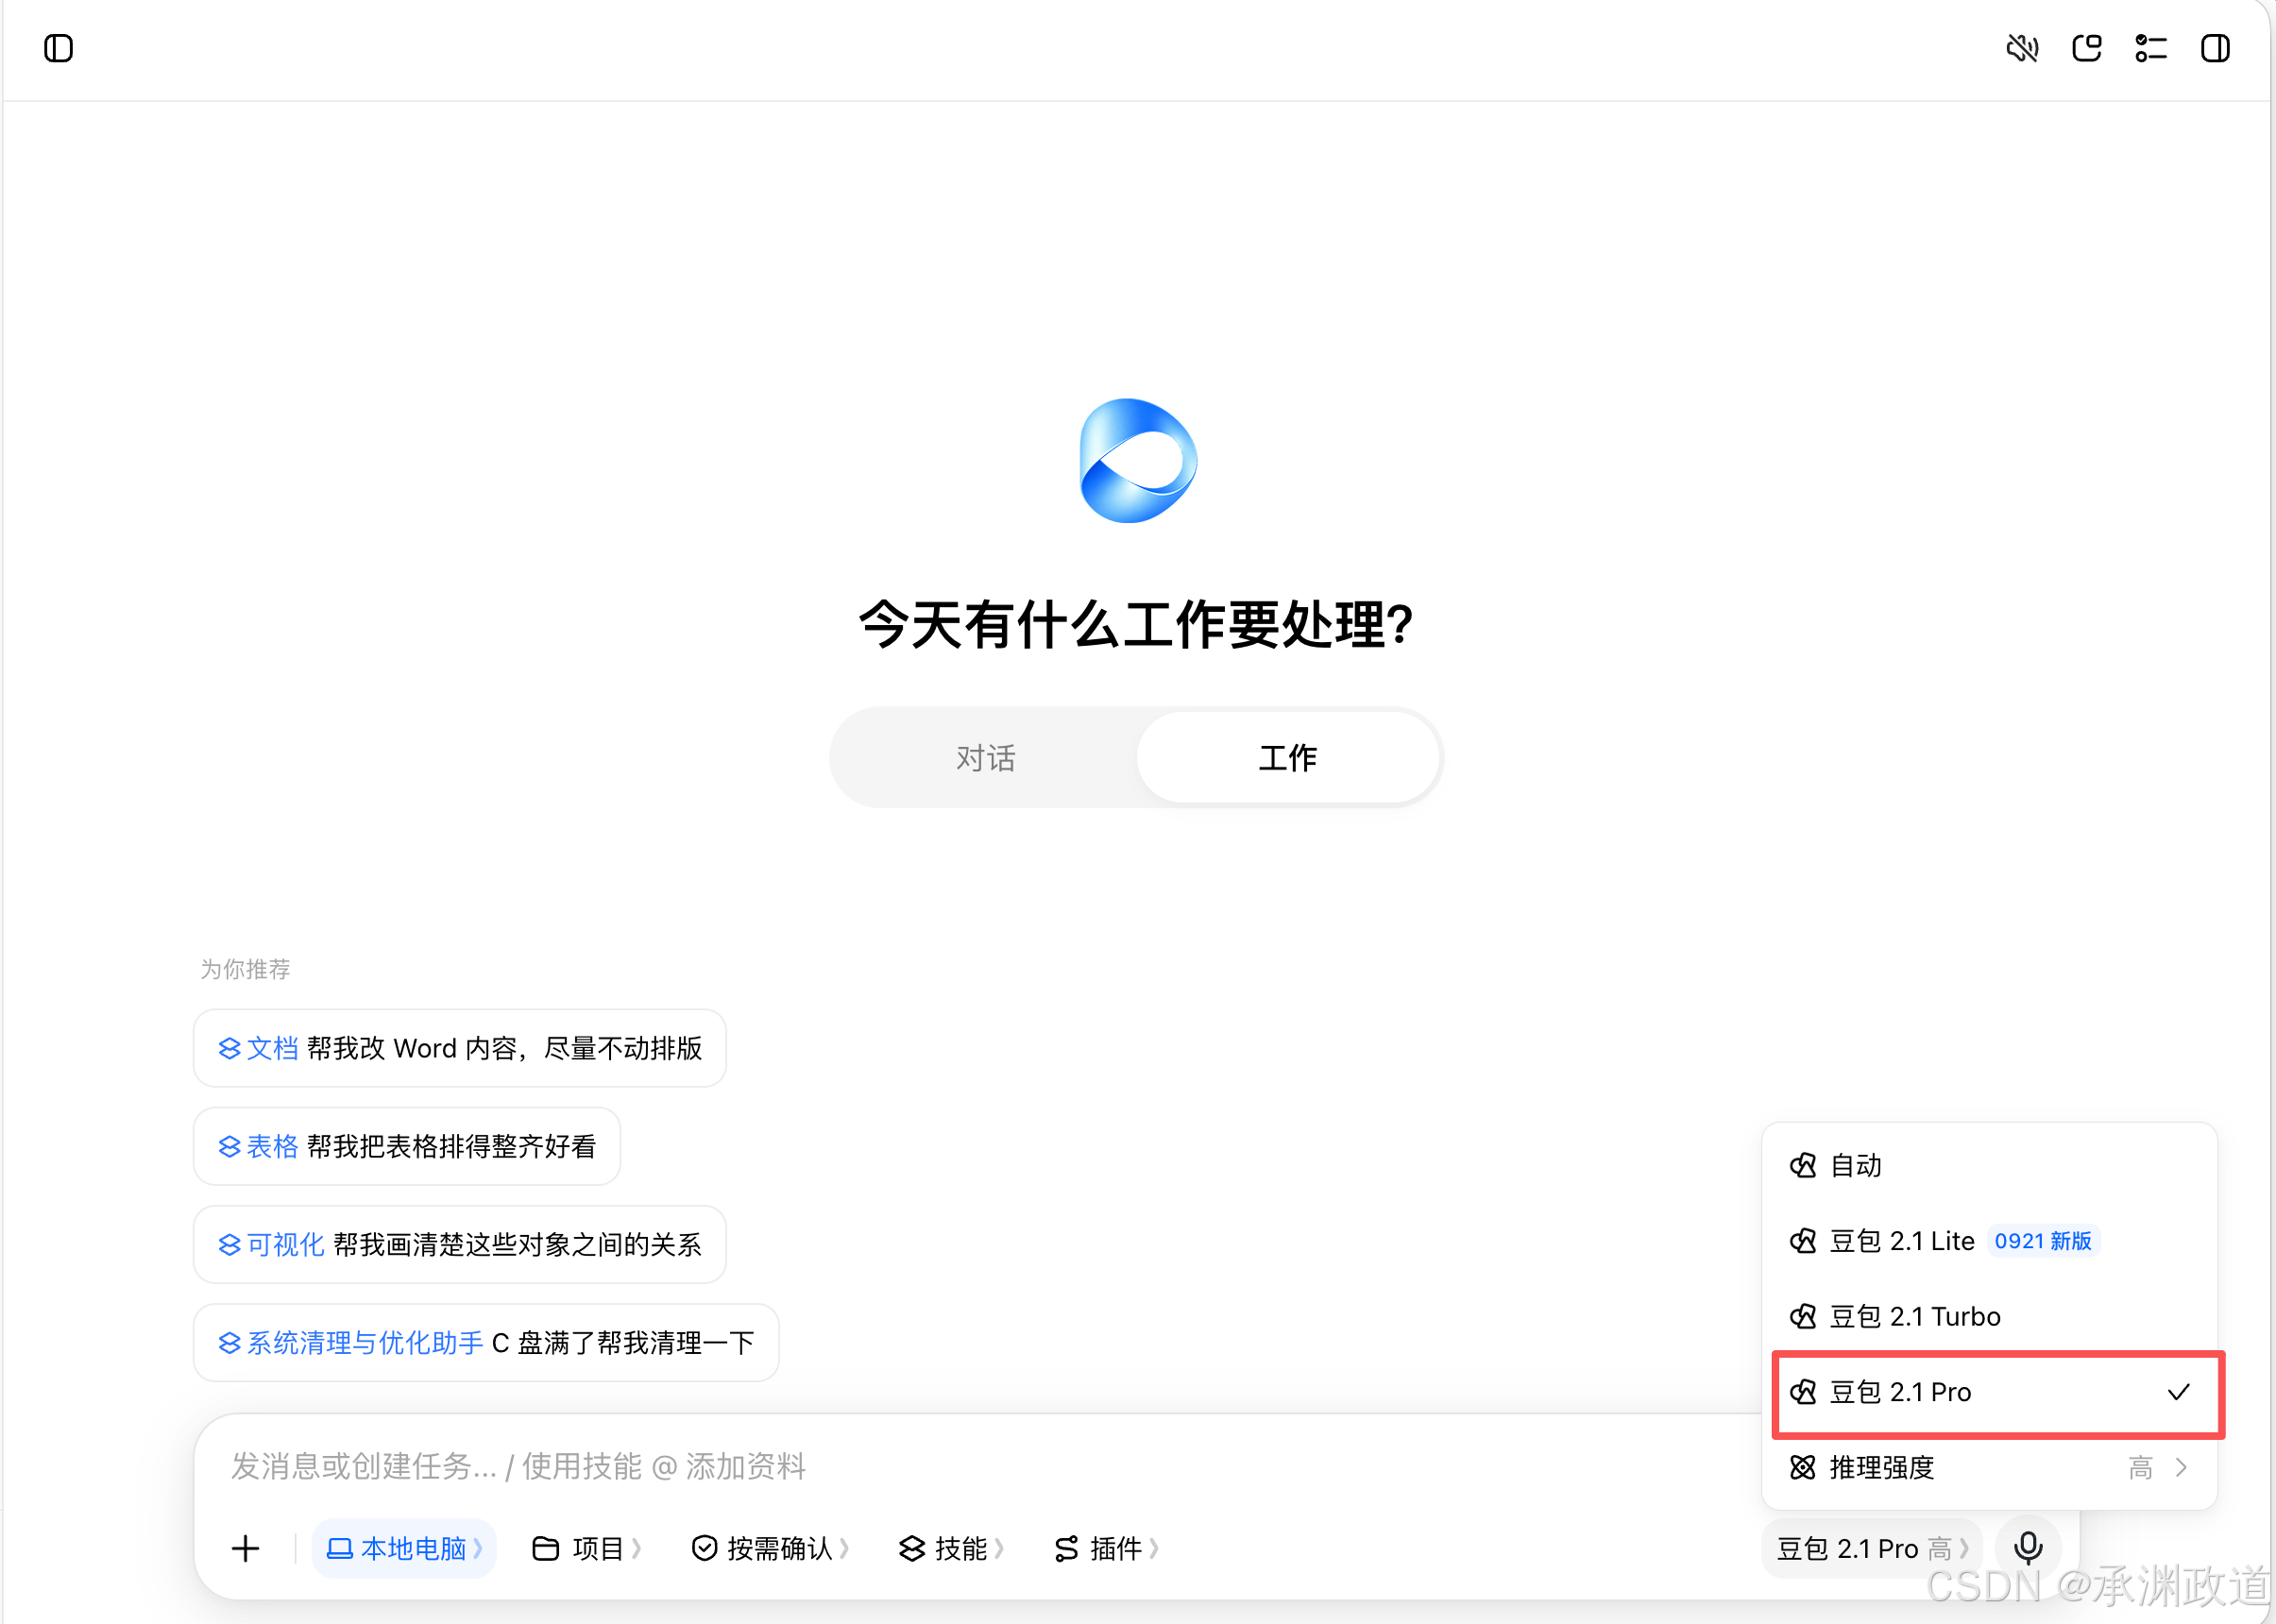Choose the 系统清理与优化助手 suggestion
2276x1624 pixels.
point(486,1342)
